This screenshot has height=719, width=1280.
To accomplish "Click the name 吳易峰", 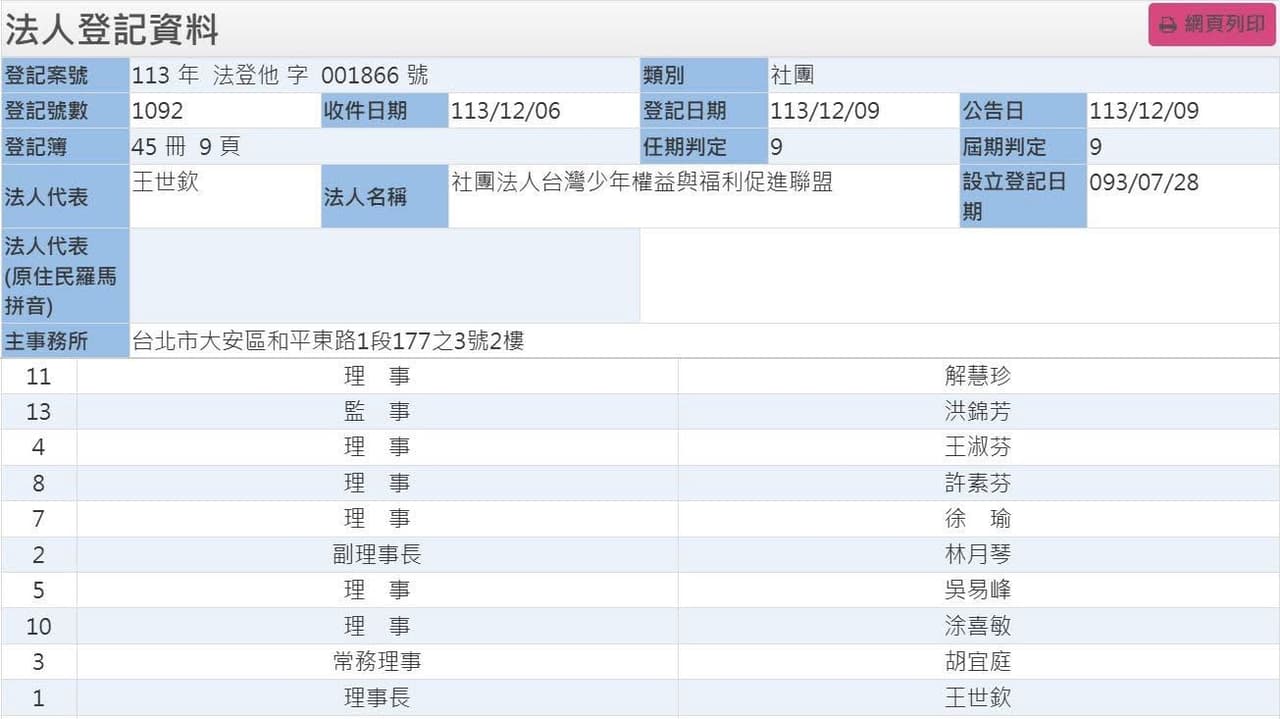I will 978,590.
